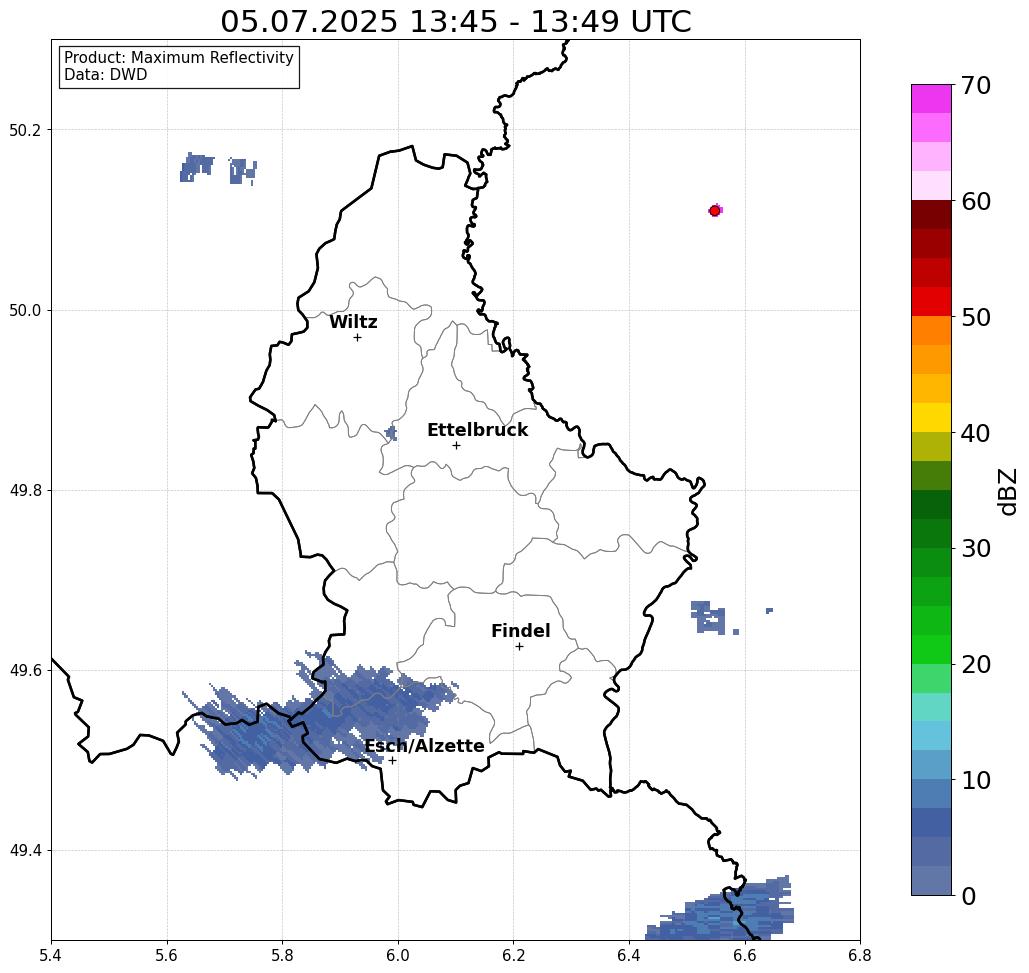Click the bright red colorbar segment
This screenshot has width=1029, height=973.
click(x=931, y=302)
